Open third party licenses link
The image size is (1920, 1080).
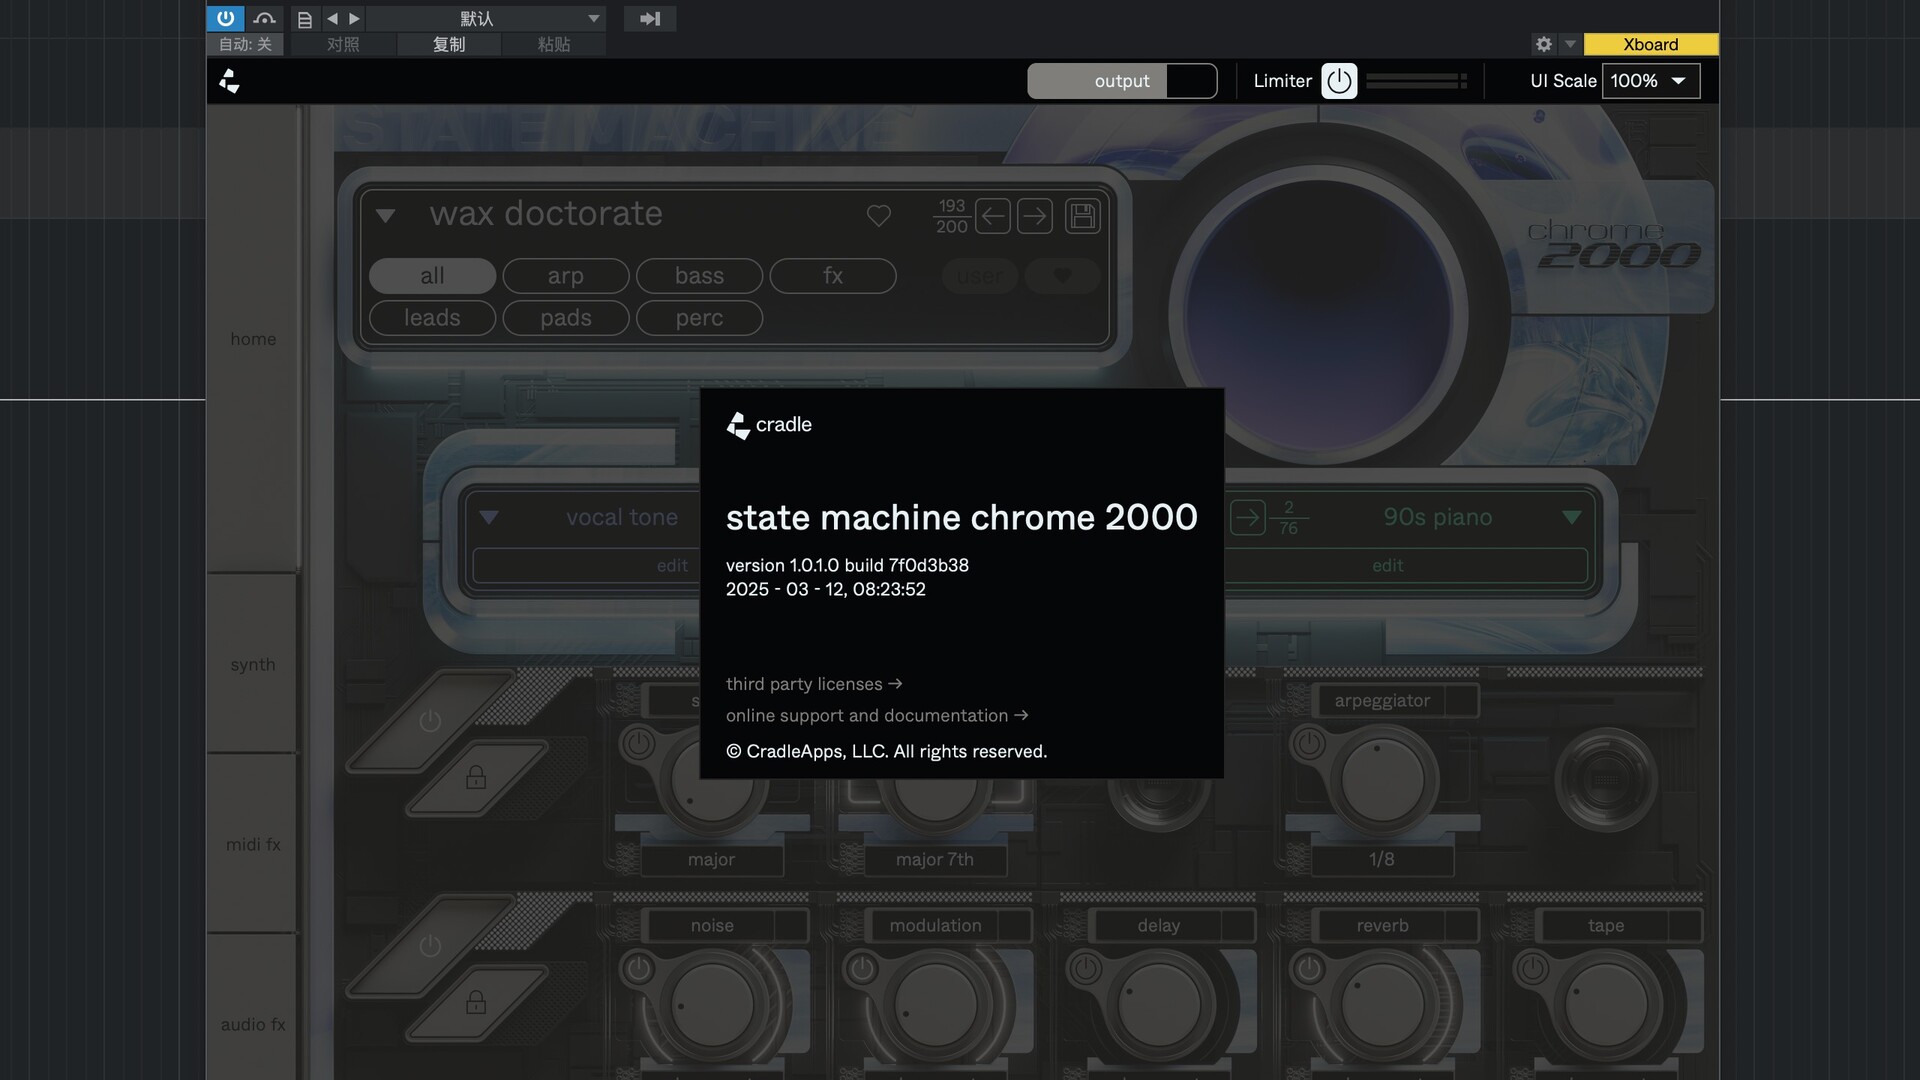[814, 684]
